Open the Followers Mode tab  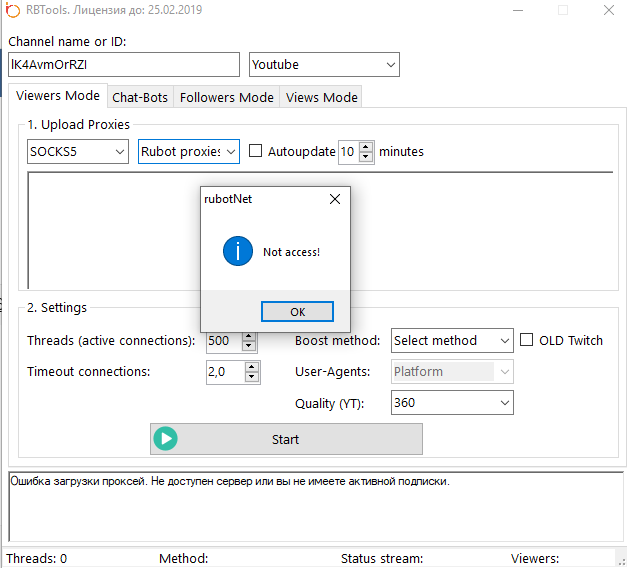pos(226,97)
